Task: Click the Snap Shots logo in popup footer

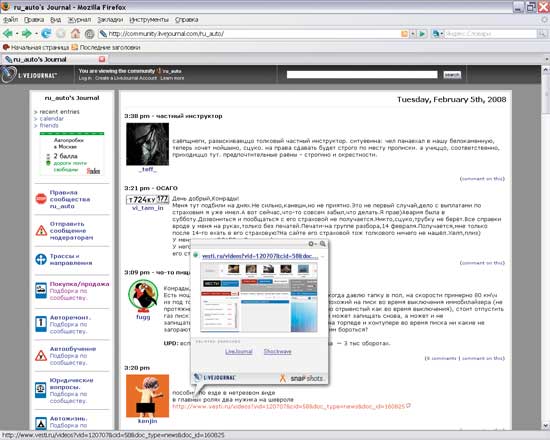Action: click(x=302, y=378)
